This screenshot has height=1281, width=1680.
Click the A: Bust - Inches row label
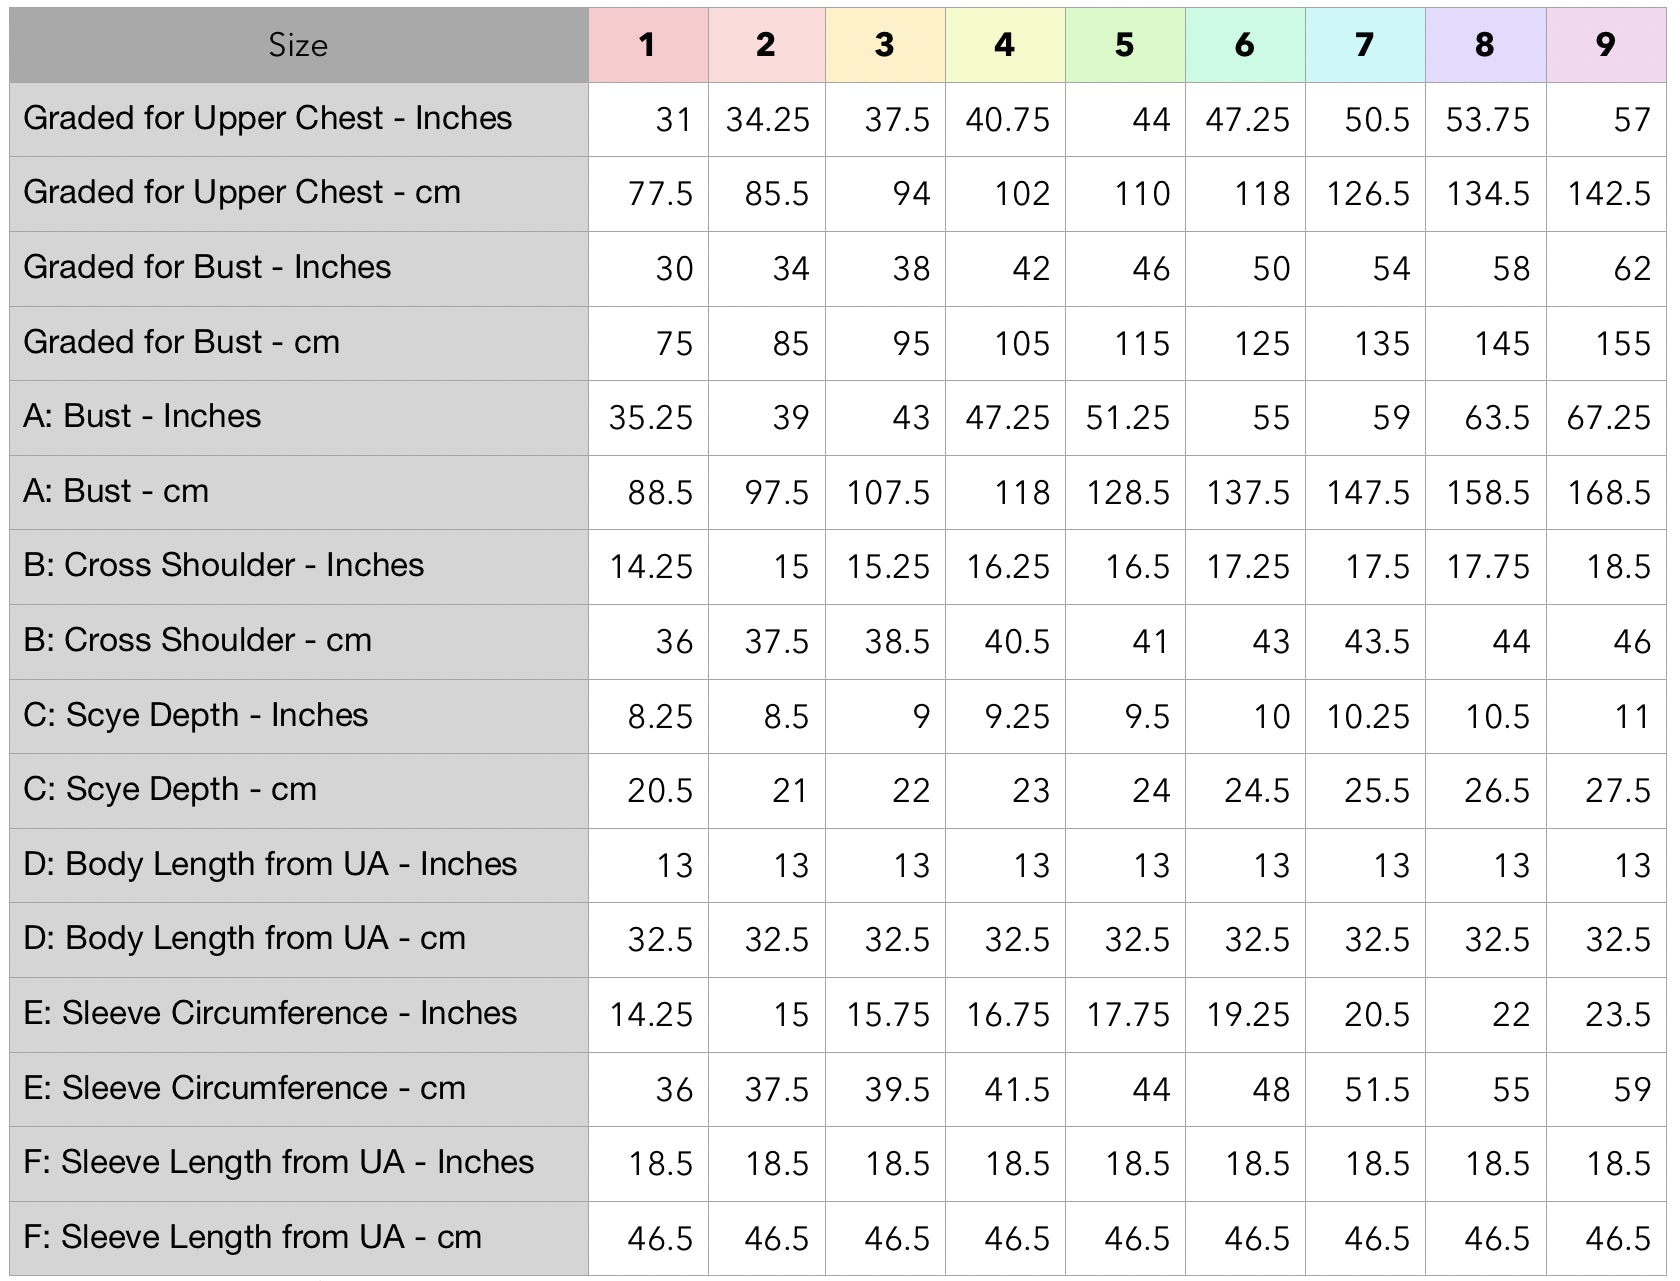point(142,416)
